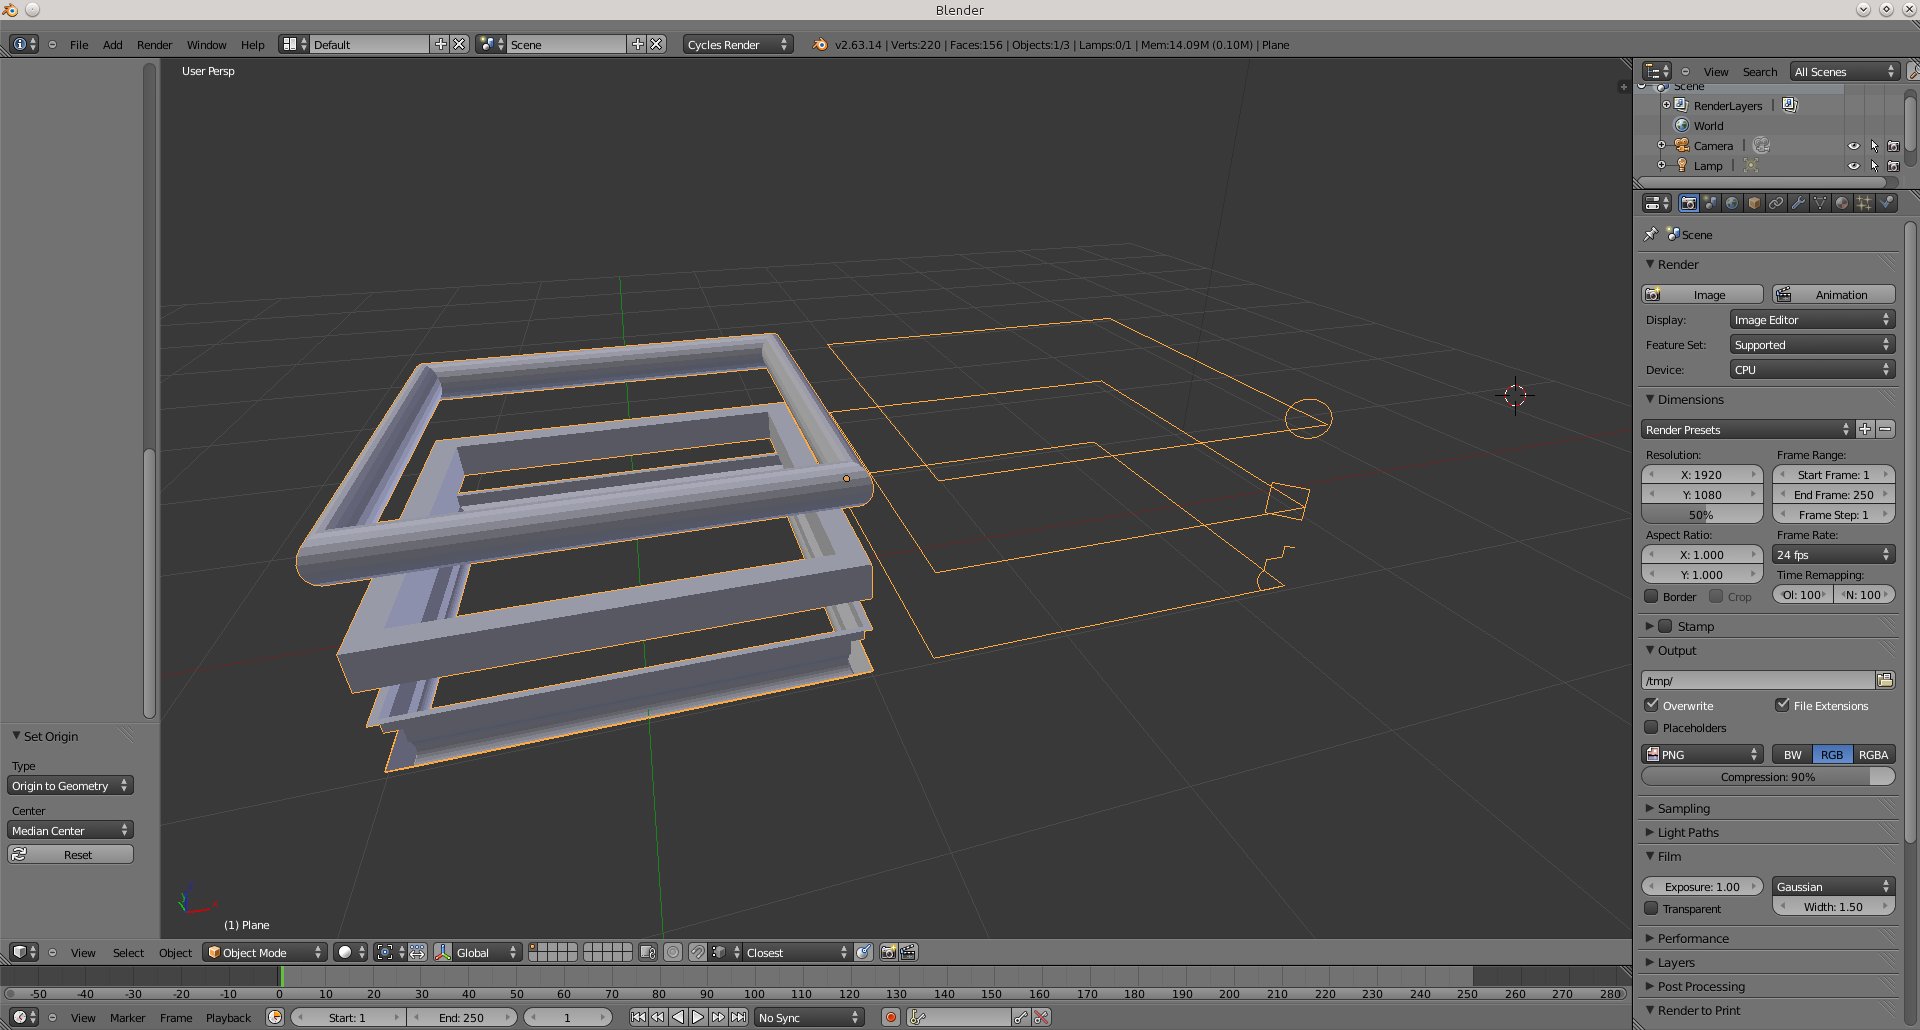Expand the Sampling panel

tap(1683, 808)
